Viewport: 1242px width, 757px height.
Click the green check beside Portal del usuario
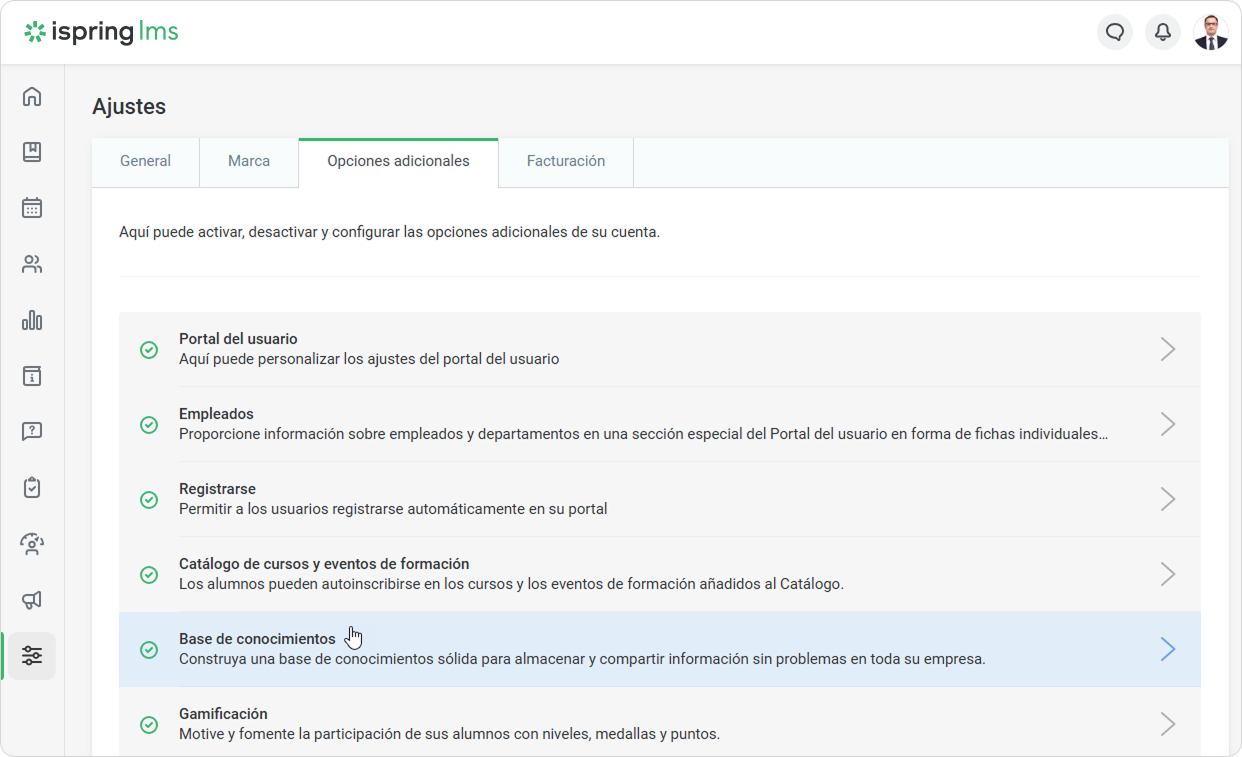[x=149, y=350]
